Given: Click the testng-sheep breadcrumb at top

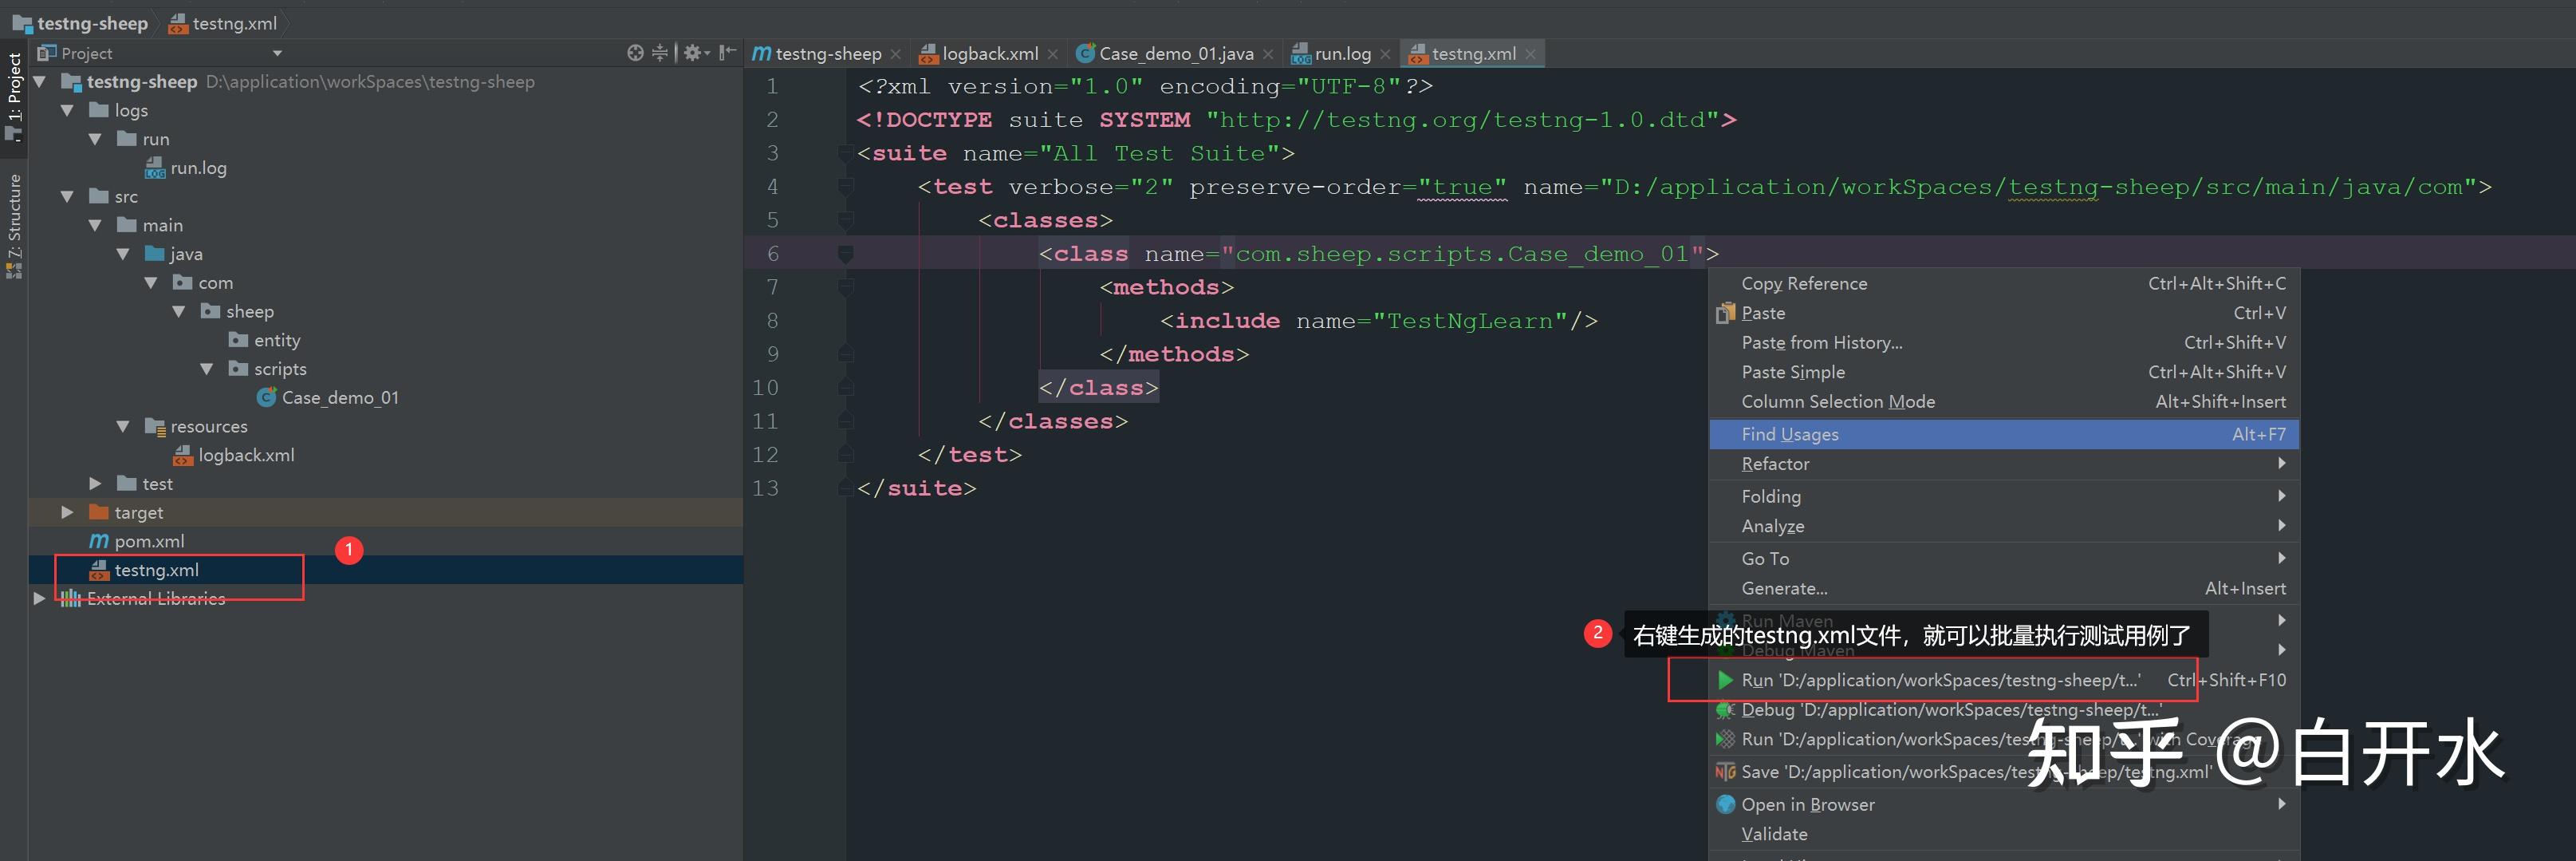Looking at the screenshot, I should coord(92,22).
